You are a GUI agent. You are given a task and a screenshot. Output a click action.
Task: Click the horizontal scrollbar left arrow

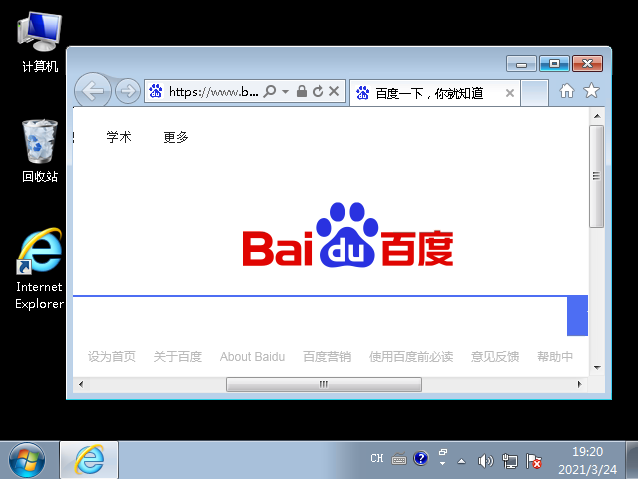81,384
